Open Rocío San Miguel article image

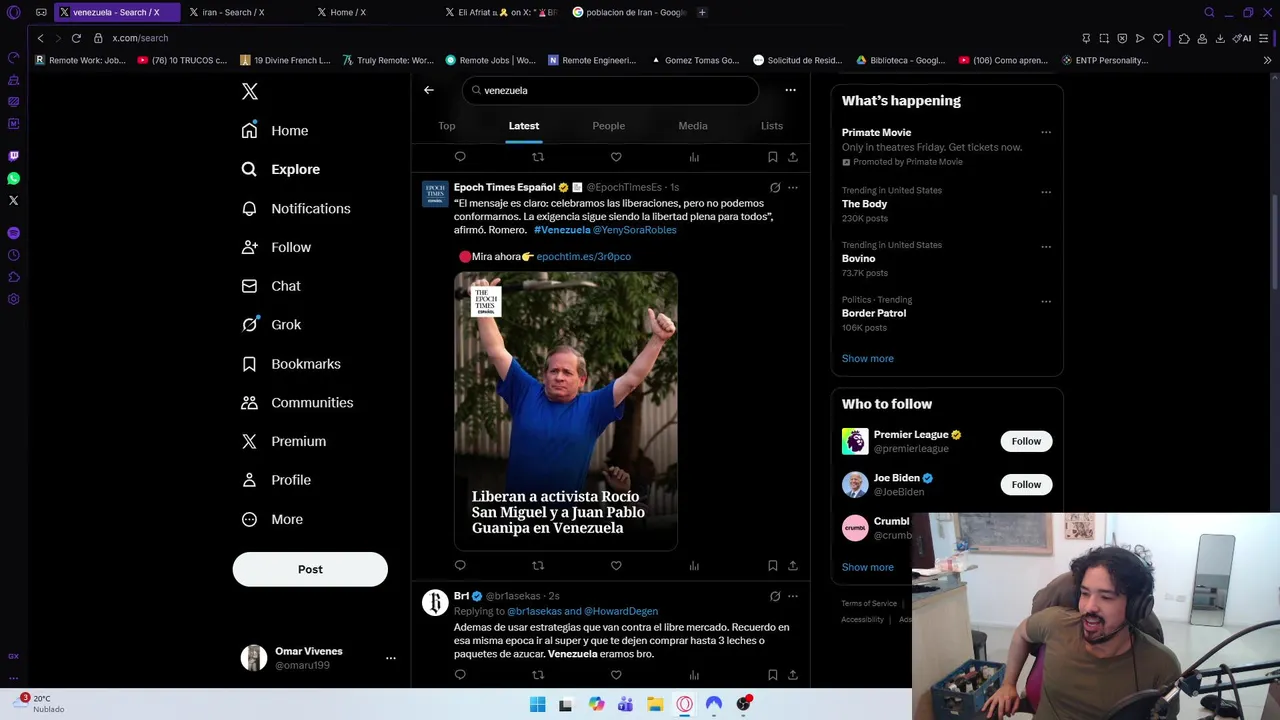tap(566, 411)
